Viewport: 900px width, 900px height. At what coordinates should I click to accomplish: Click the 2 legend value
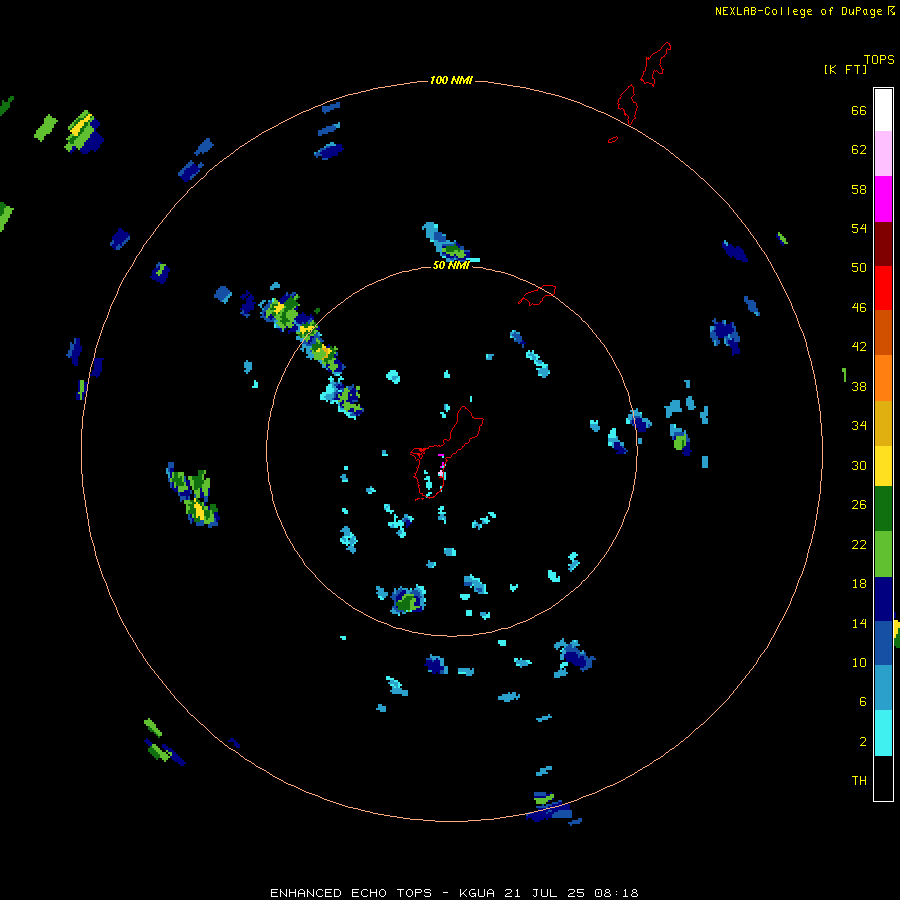tap(863, 742)
